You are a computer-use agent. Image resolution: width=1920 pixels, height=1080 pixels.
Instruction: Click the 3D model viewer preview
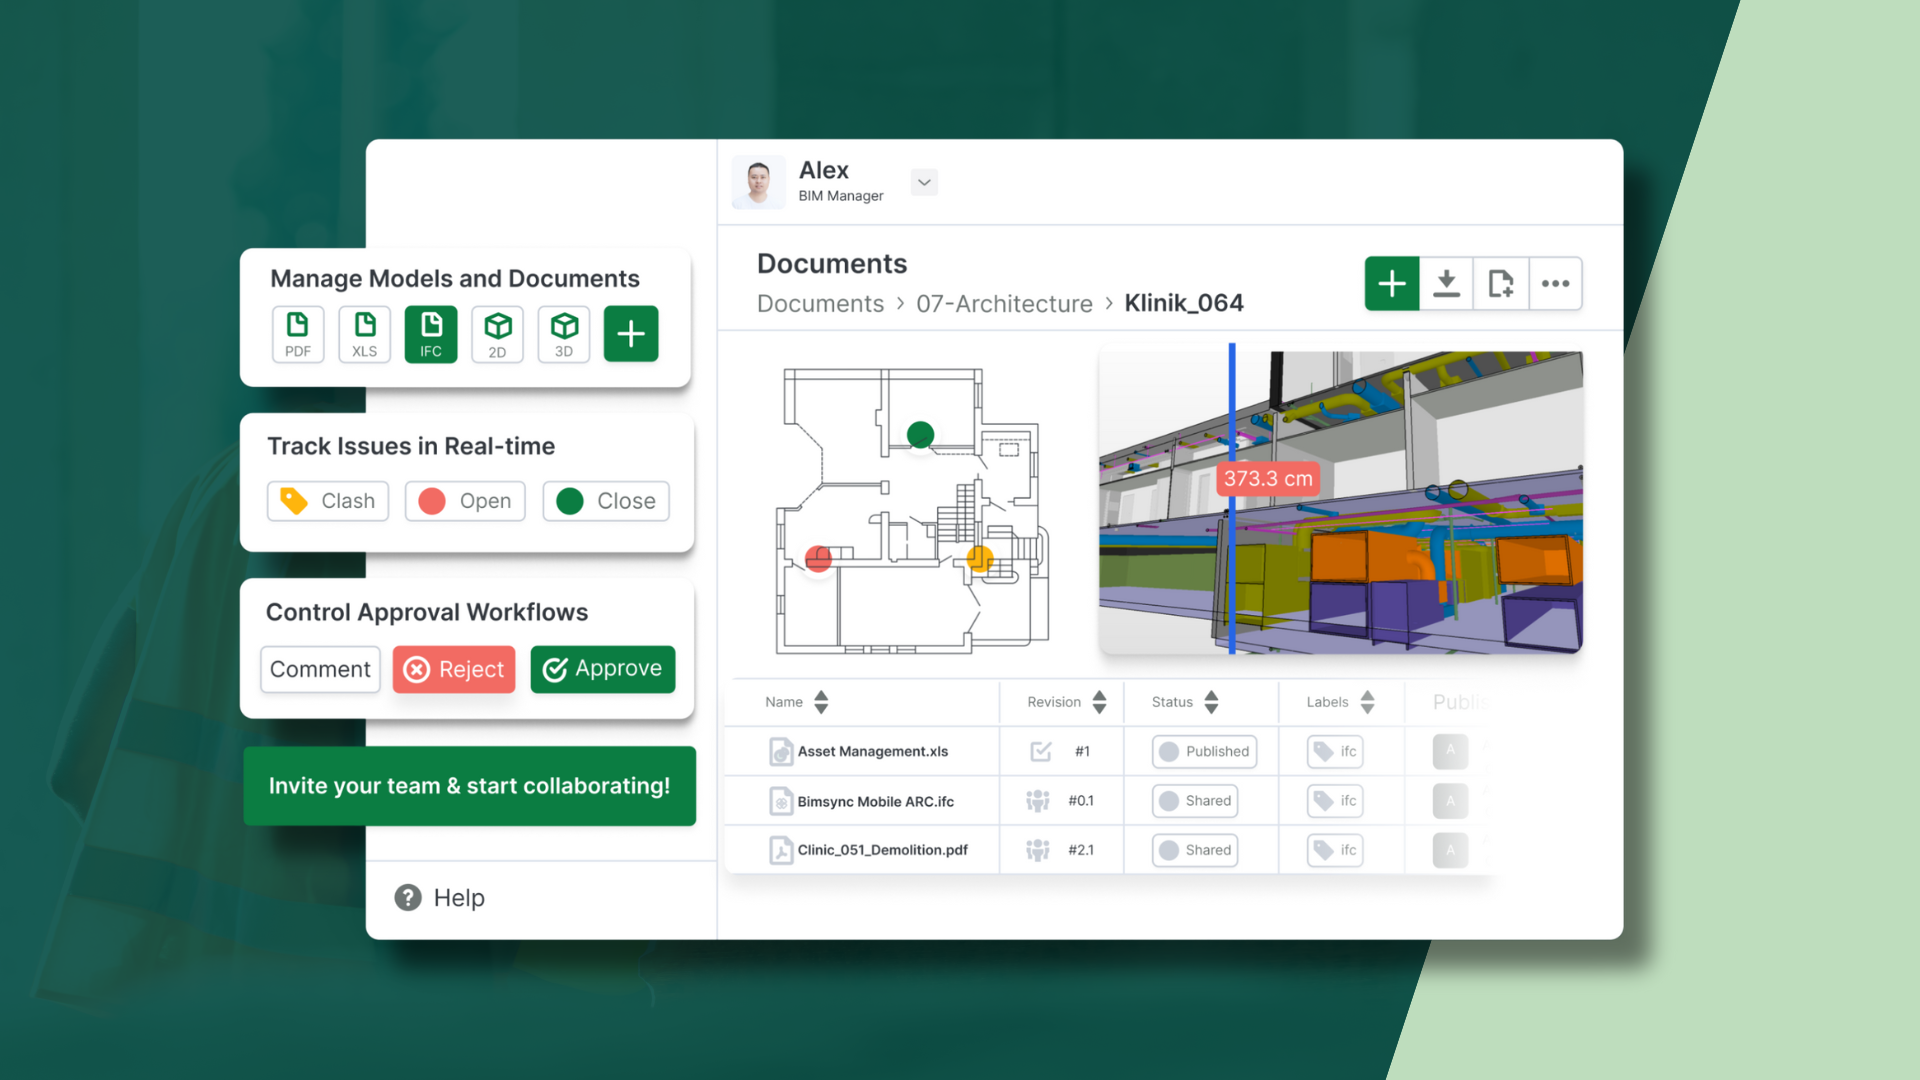(1340, 502)
